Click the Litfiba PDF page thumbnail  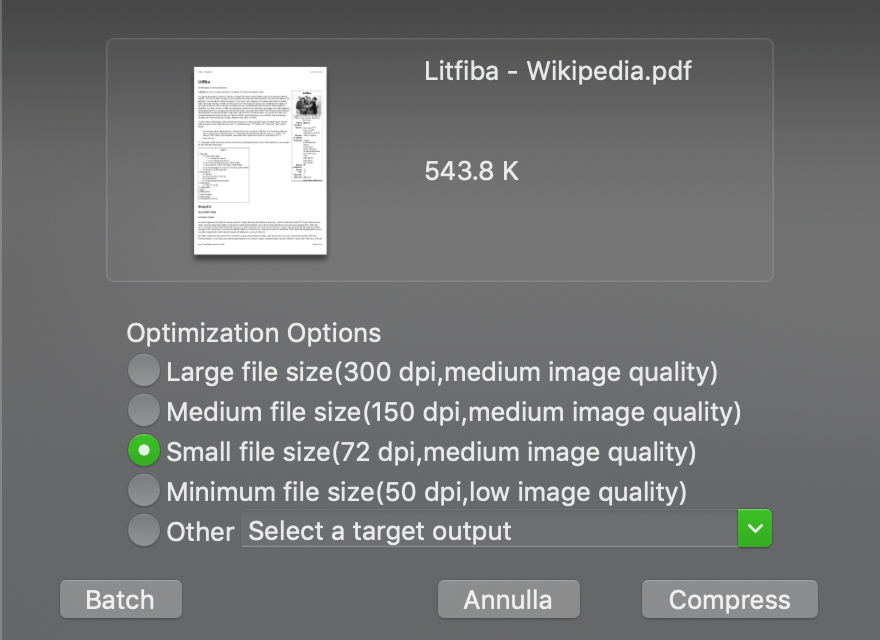[x=260, y=161]
